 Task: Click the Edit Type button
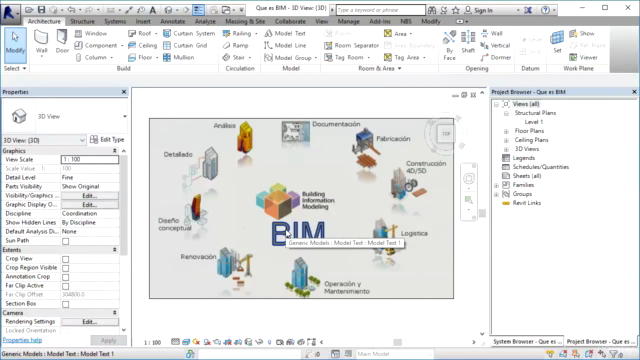point(107,140)
